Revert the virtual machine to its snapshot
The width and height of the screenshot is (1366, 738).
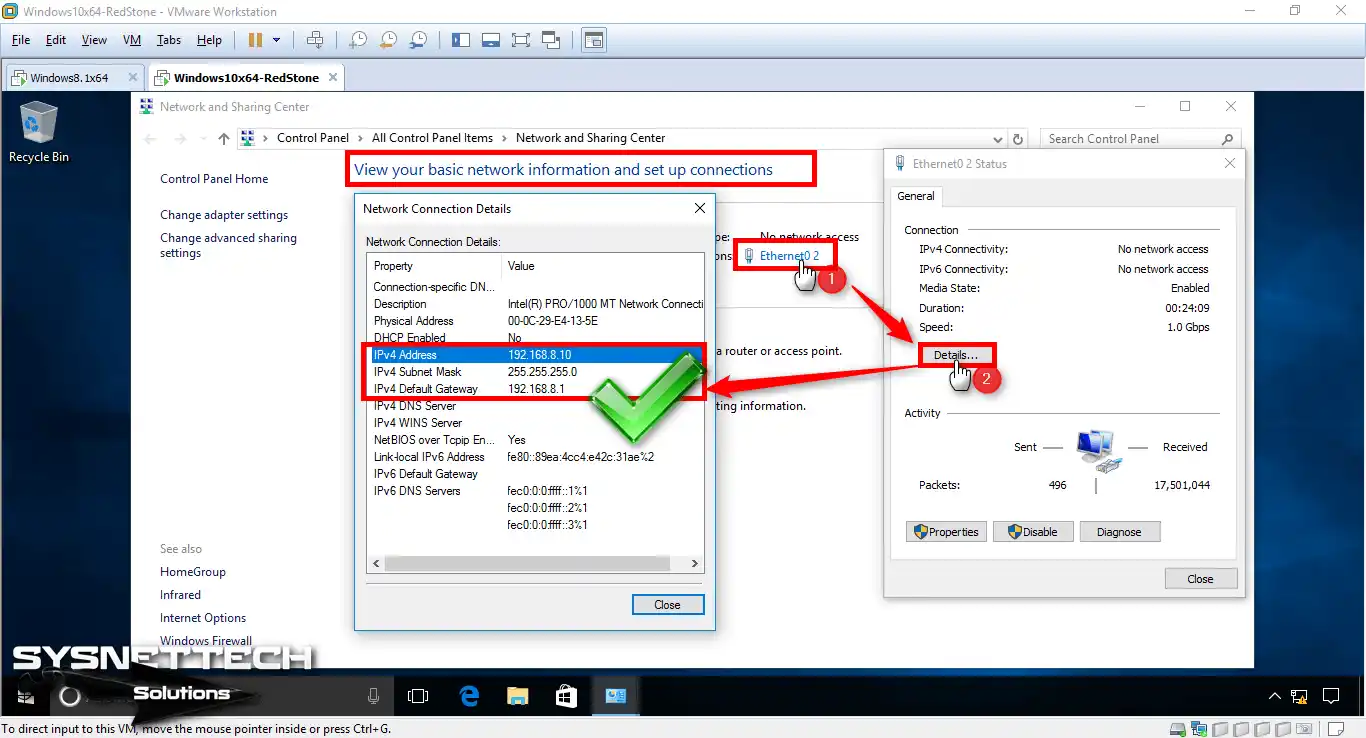click(387, 40)
